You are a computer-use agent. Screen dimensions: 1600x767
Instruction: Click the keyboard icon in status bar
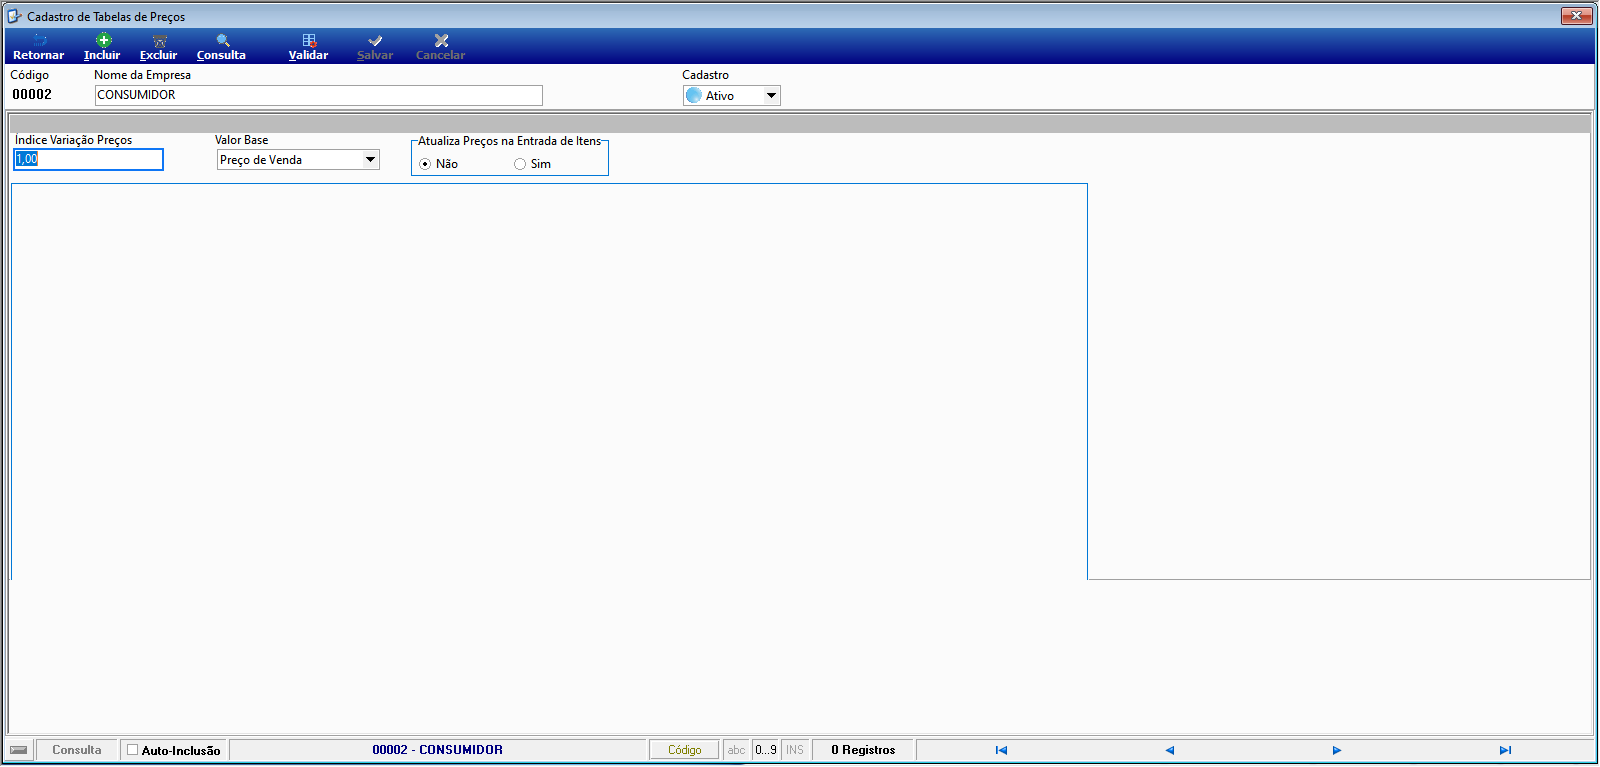[x=19, y=750]
